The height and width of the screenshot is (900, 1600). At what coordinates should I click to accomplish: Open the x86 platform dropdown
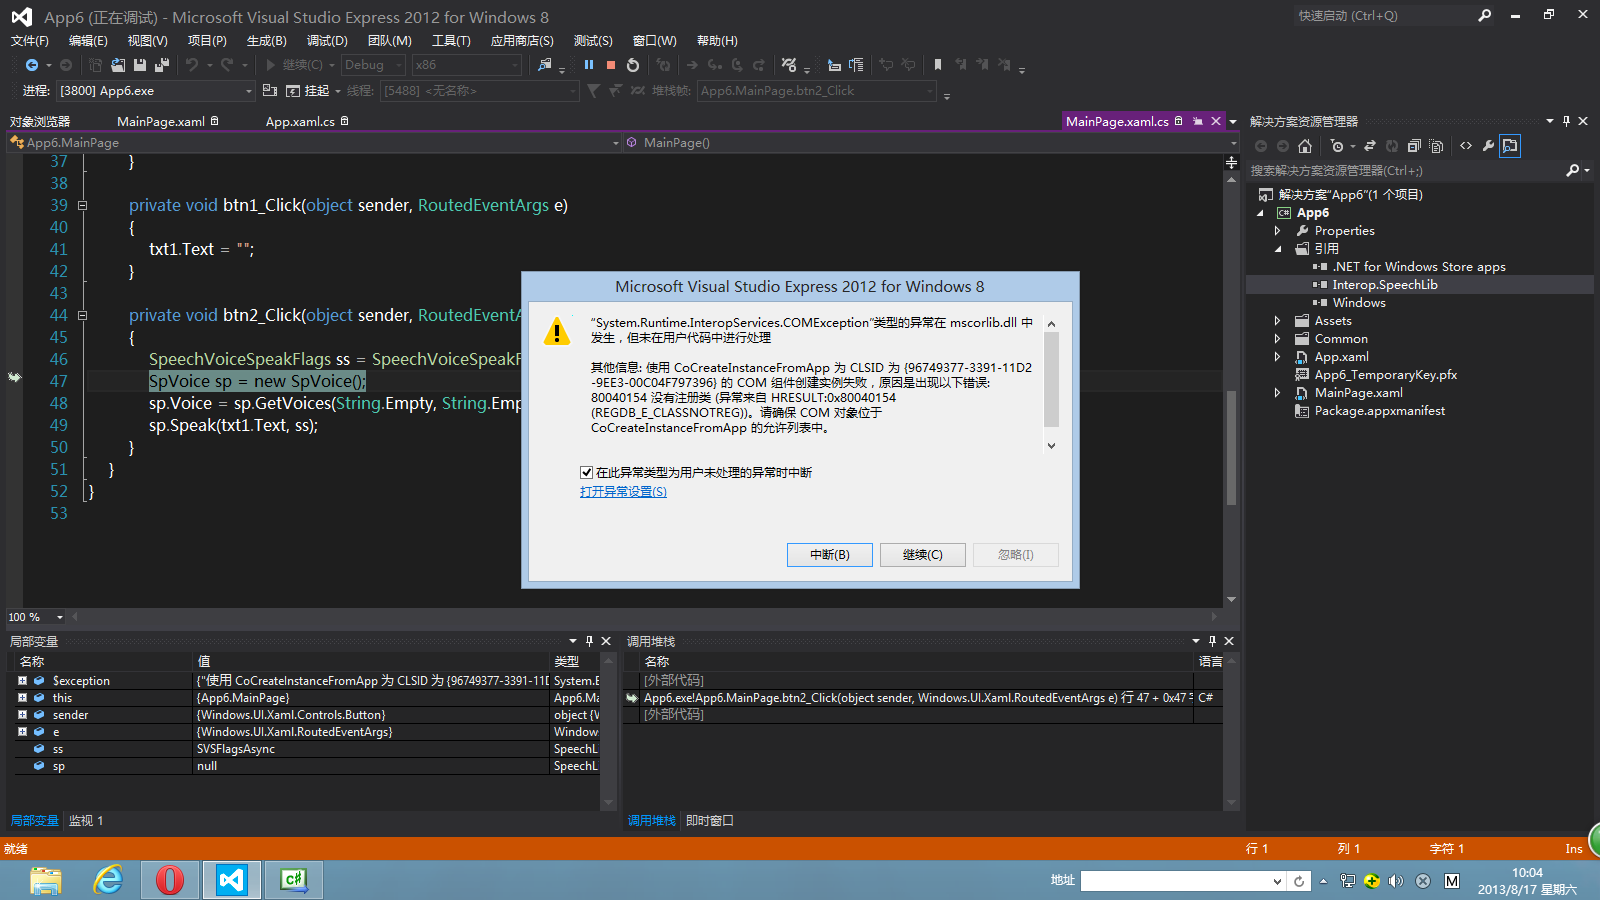[x=467, y=65]
